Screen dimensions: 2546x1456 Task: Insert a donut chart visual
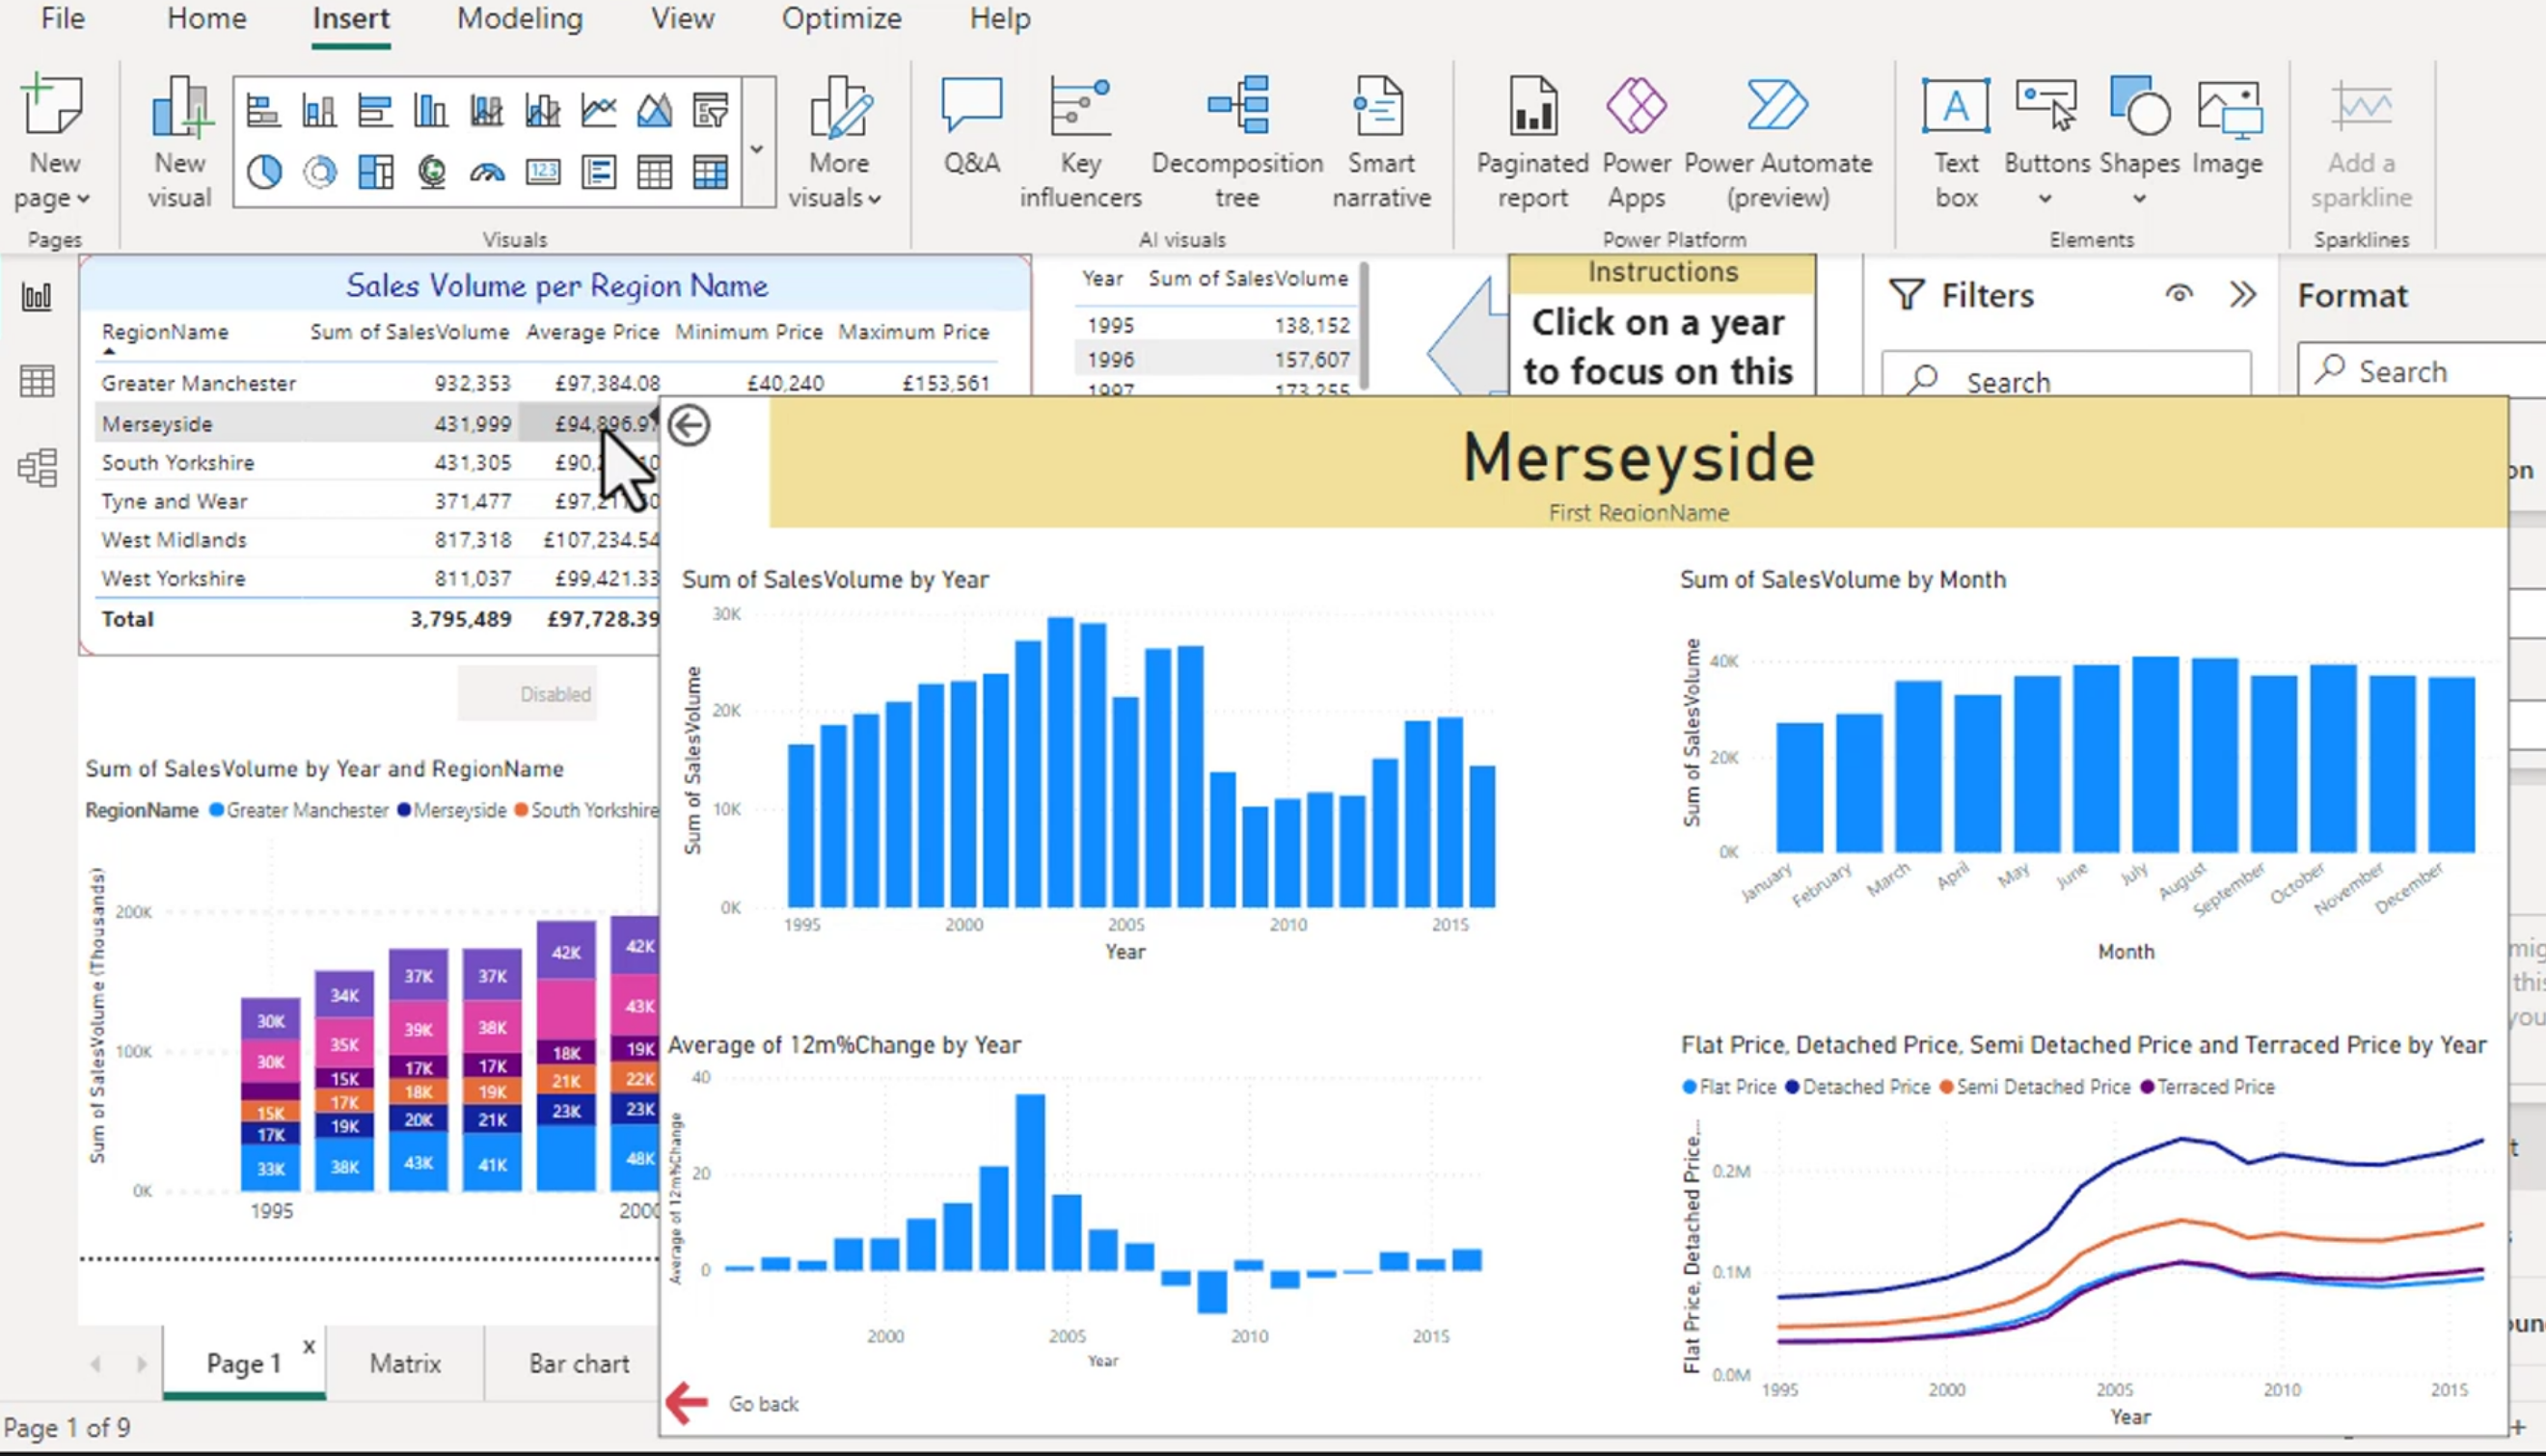tap(319, 172)
